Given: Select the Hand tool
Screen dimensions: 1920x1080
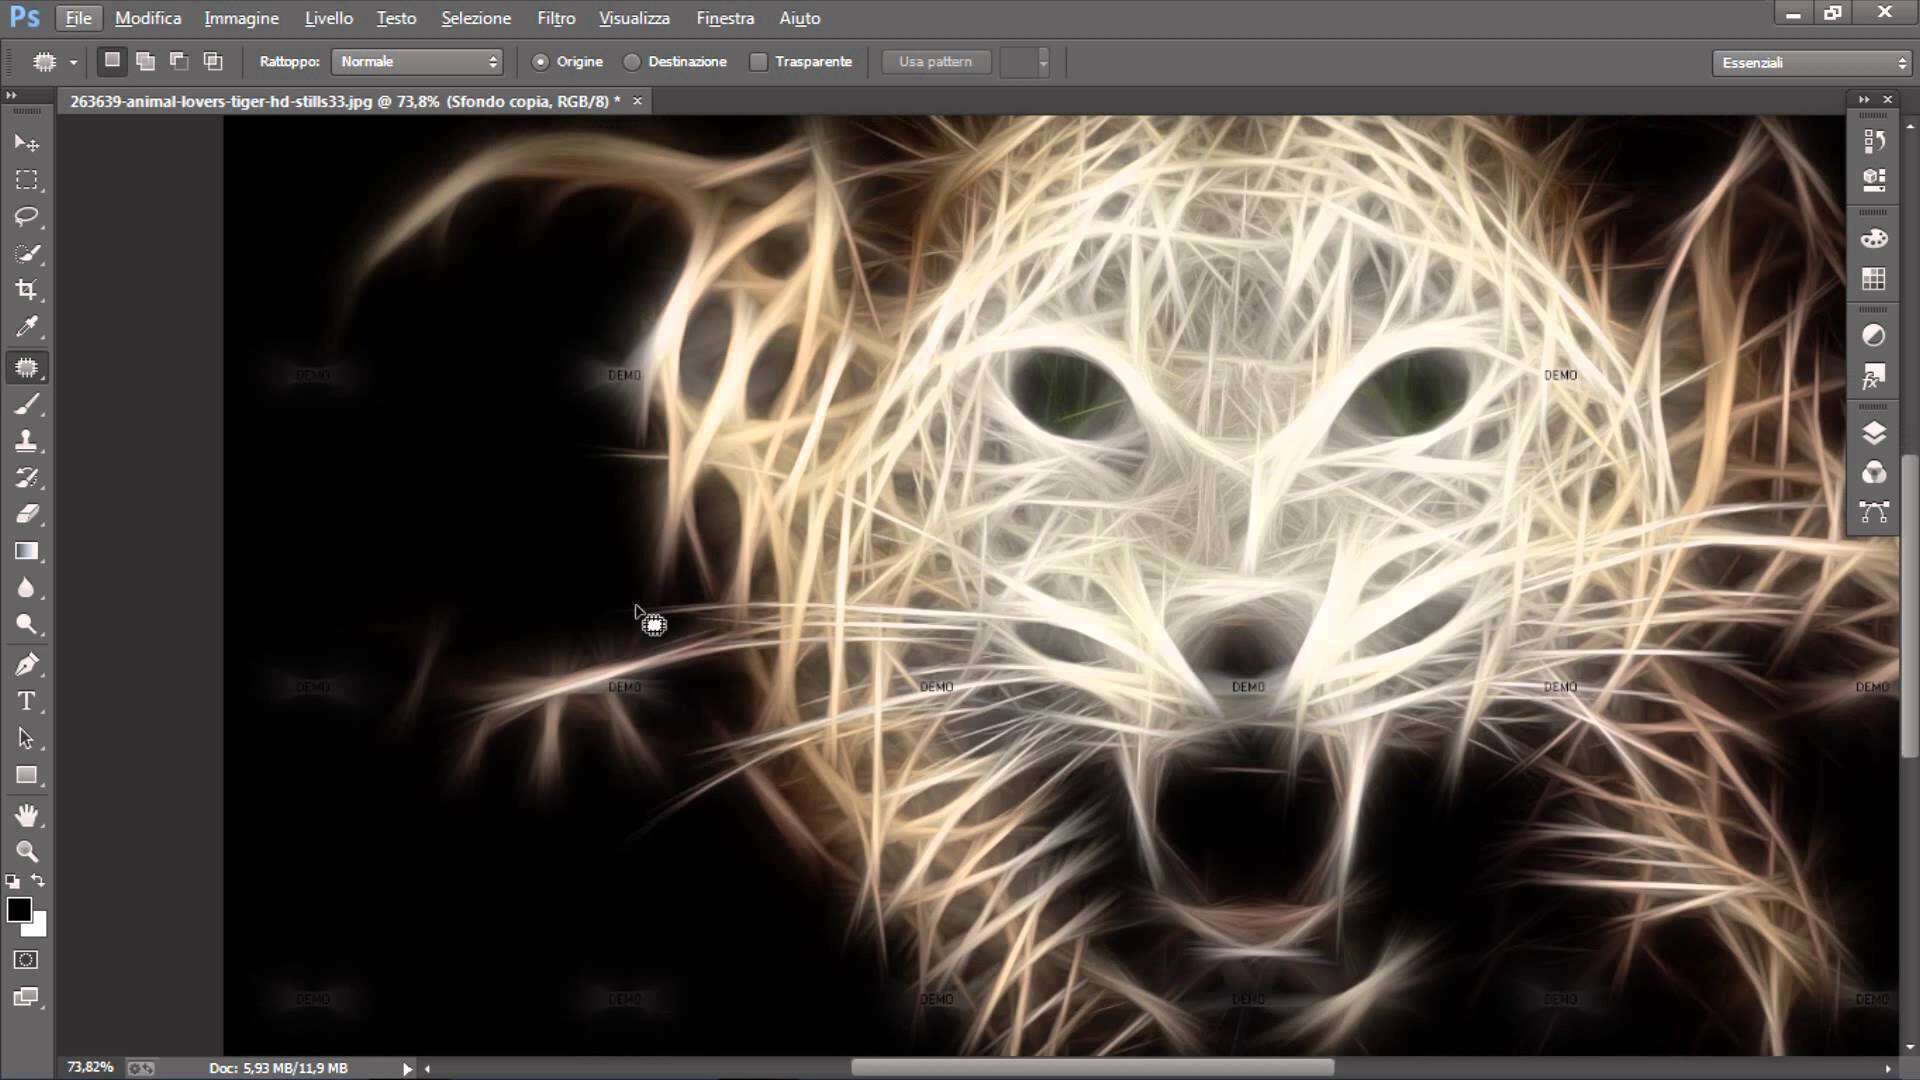Looking at the screenshot, I should (27, 814).
